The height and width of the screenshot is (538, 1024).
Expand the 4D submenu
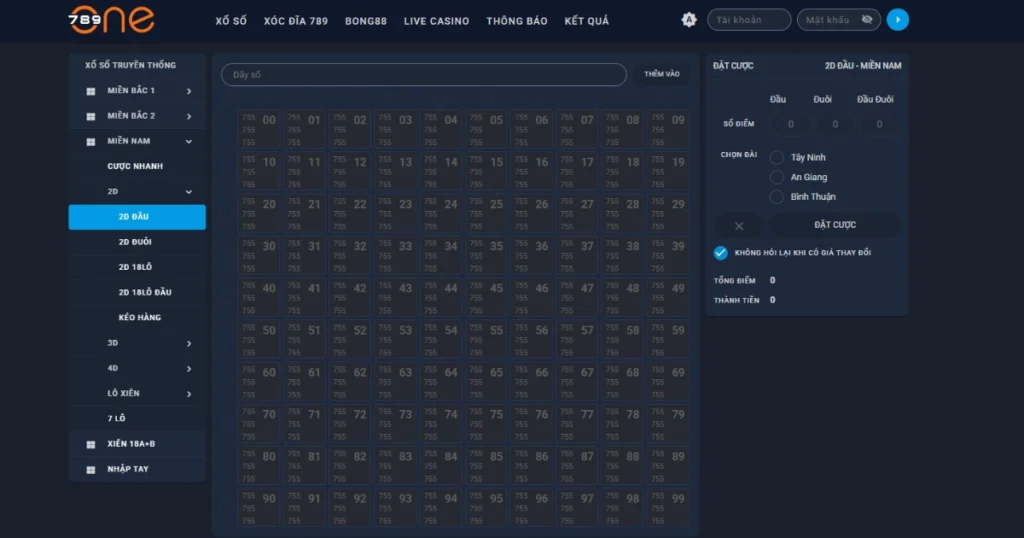pos(189,369)
